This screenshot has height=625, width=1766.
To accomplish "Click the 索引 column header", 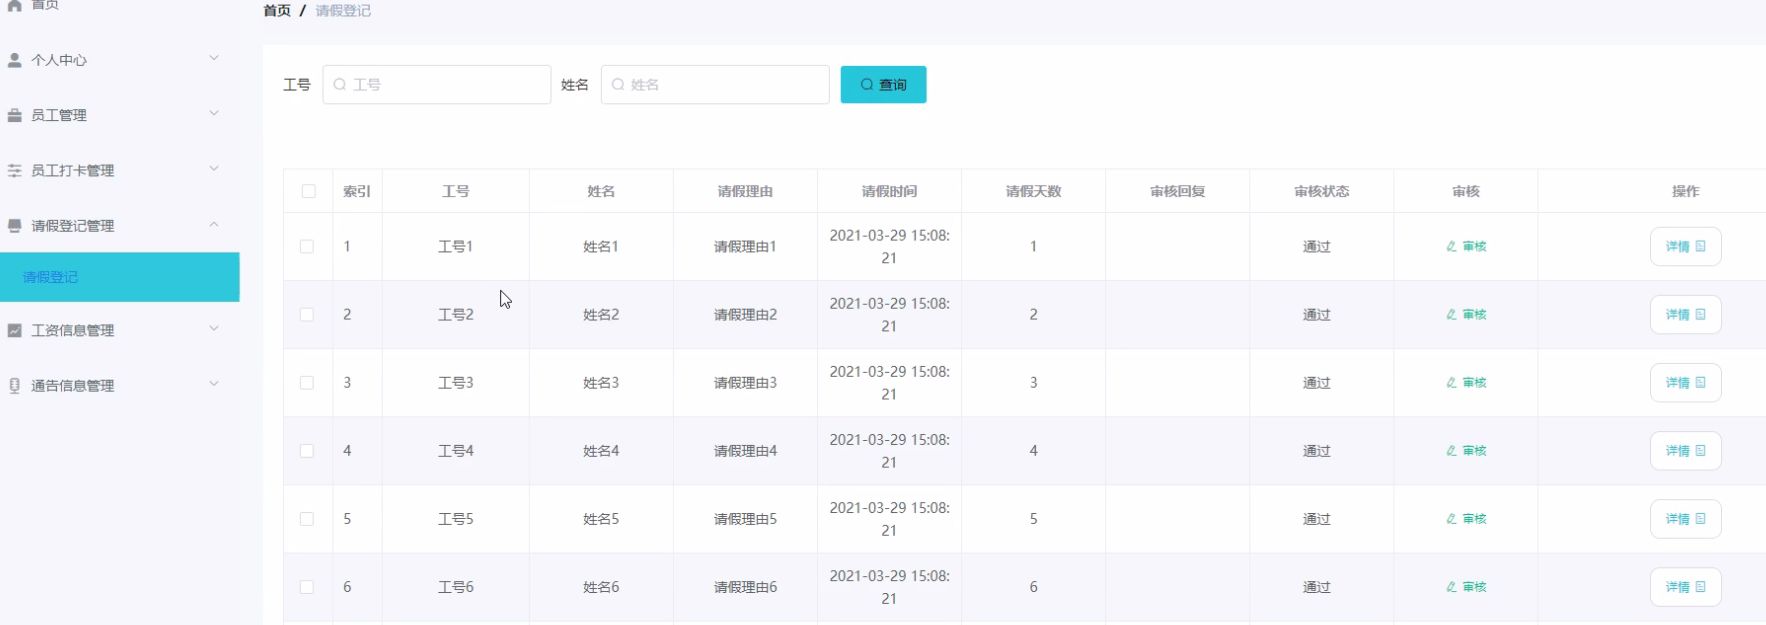I will [357, 191].
